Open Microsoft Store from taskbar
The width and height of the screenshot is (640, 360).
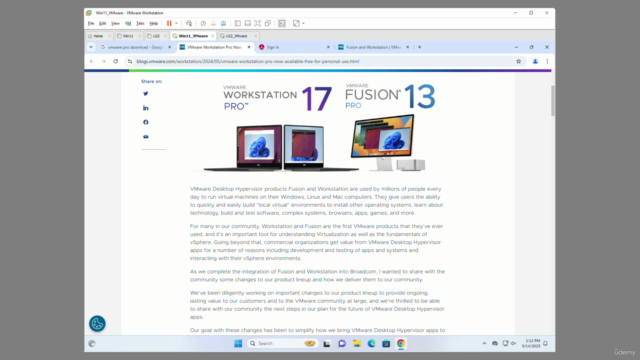[x=386, y=344]
